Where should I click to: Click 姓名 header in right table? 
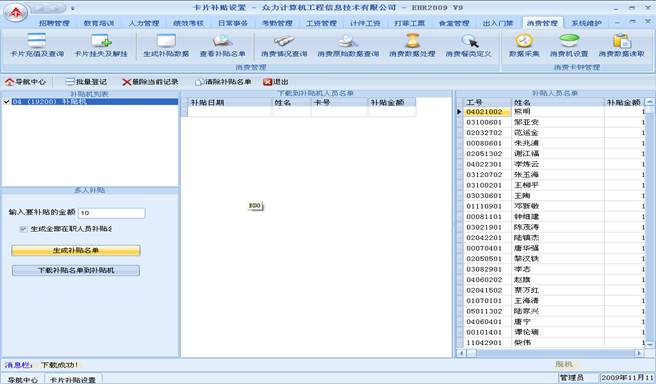(558, 102)
